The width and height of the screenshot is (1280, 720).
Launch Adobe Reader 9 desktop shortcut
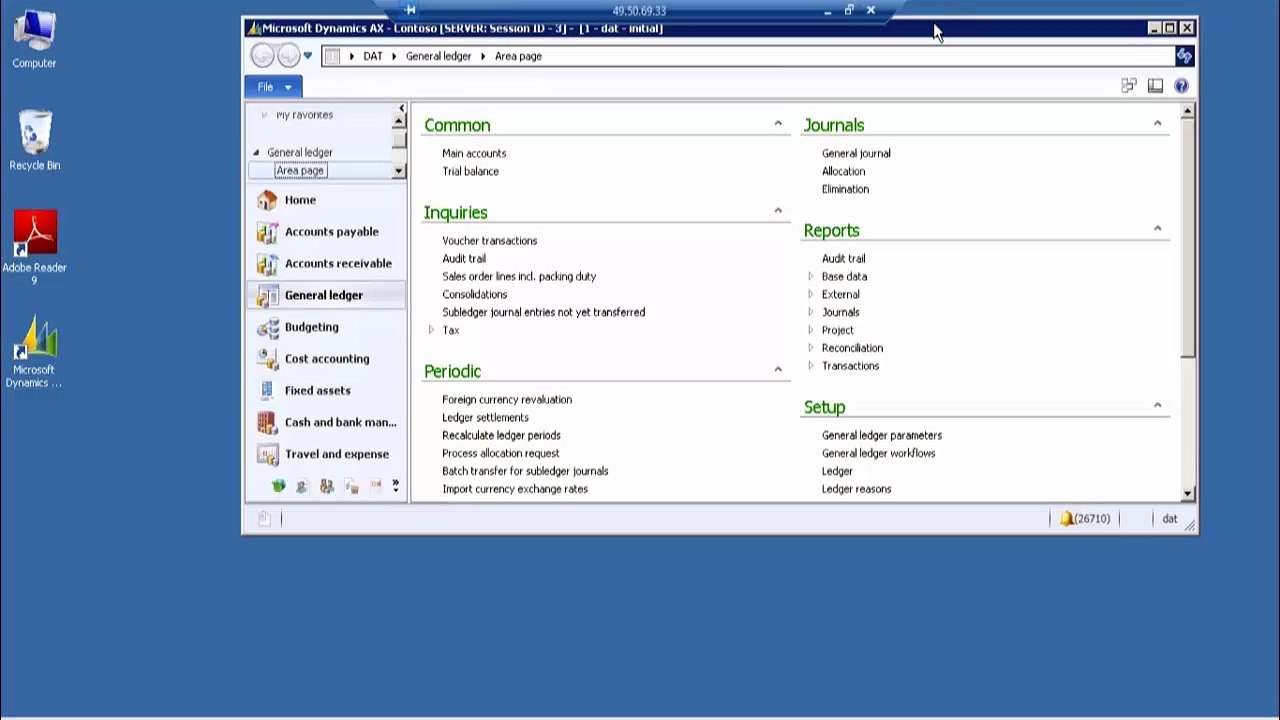point(34,246)
